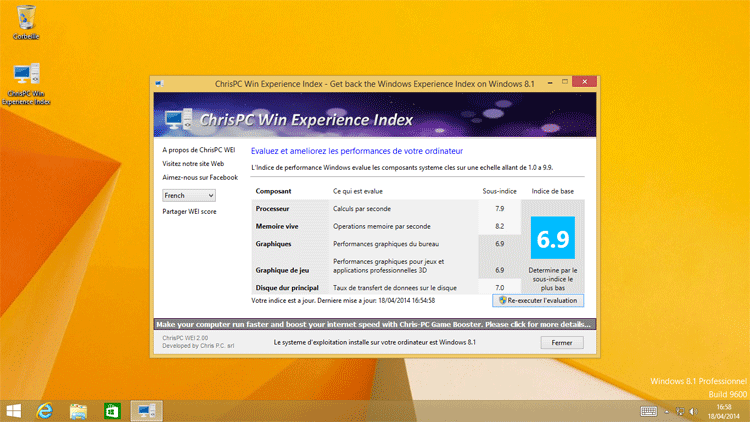Image resolution: width=750 pixels, height=422 pixels.
Task: Select the Memoire vive row label
Action: pos(276,226)
